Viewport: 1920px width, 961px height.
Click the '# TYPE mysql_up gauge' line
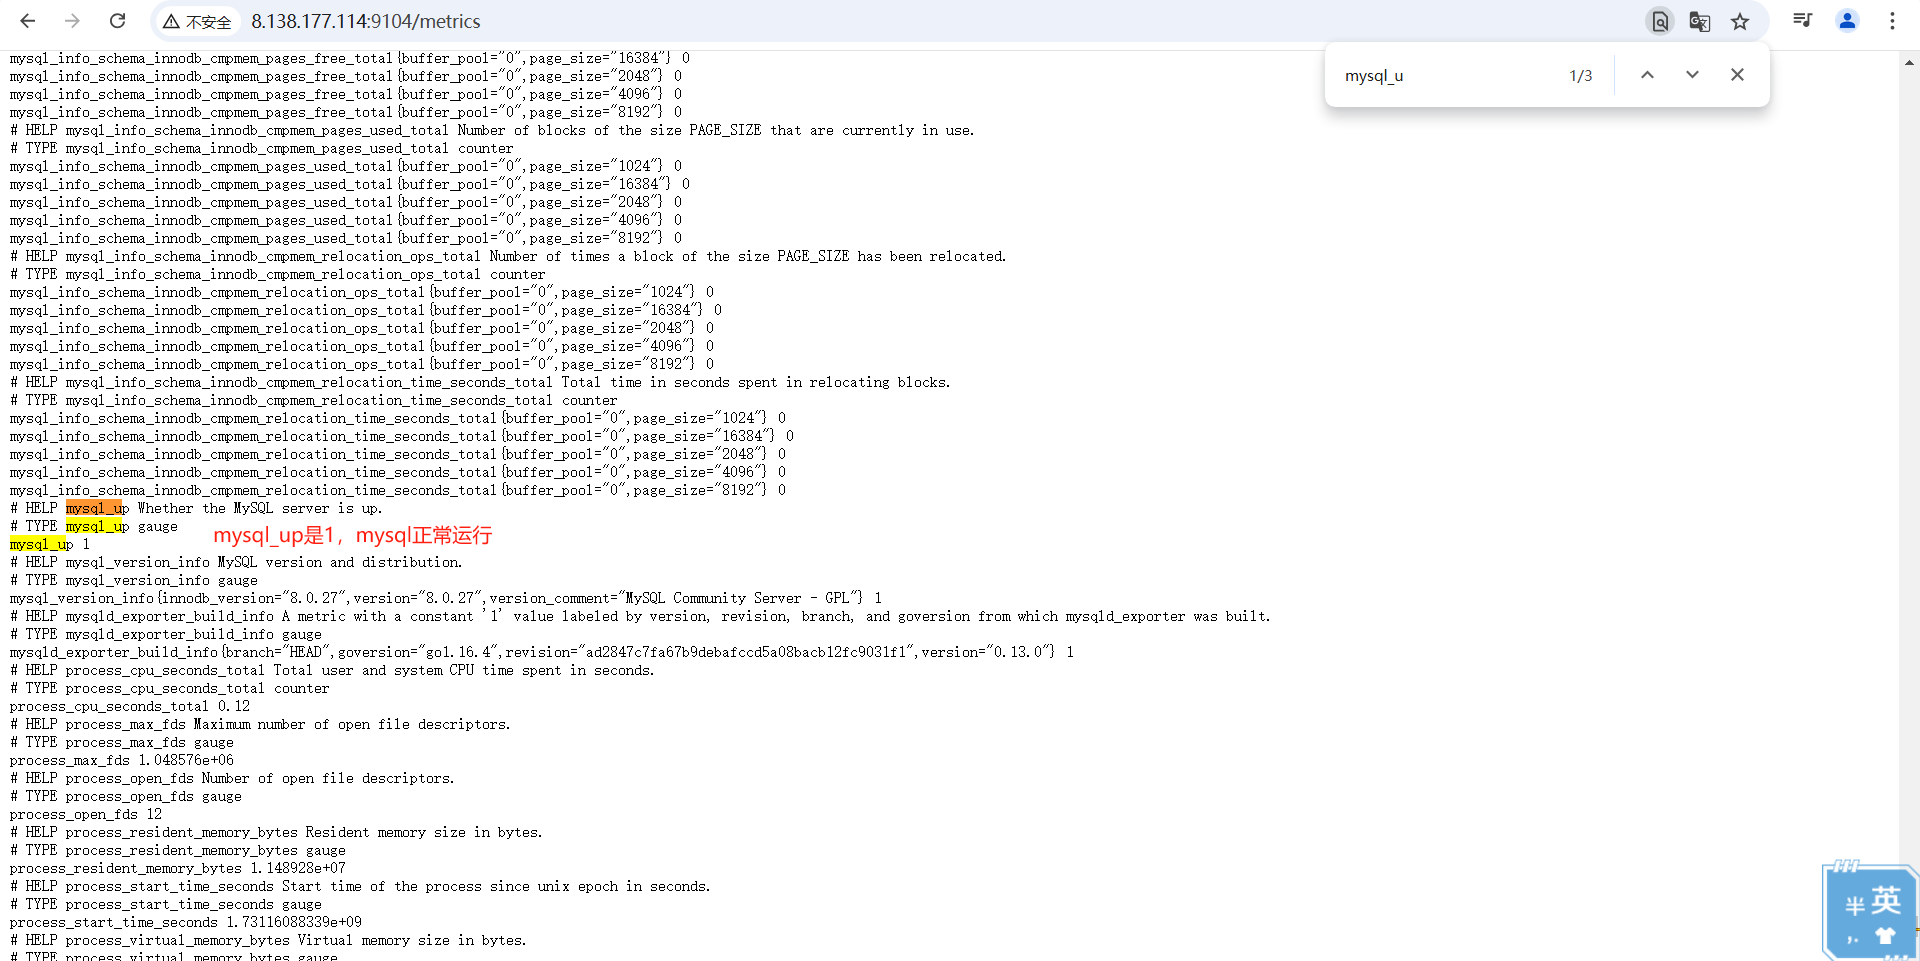[x=94, y=527]
